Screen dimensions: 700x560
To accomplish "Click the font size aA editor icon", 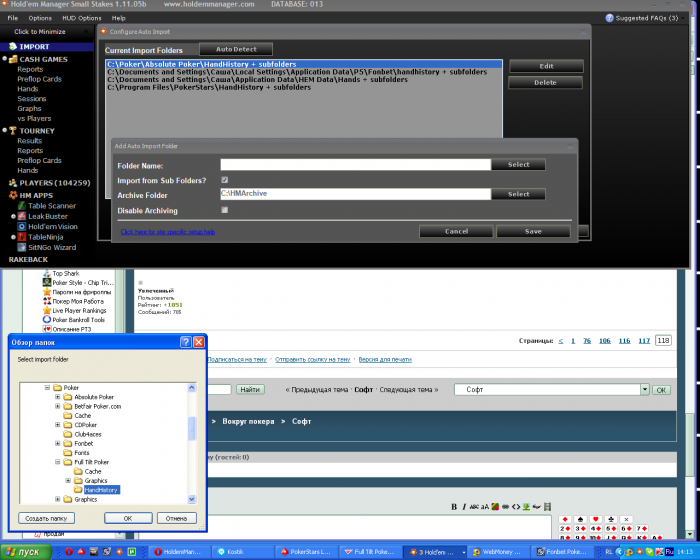I will click(x=484, y=507).
